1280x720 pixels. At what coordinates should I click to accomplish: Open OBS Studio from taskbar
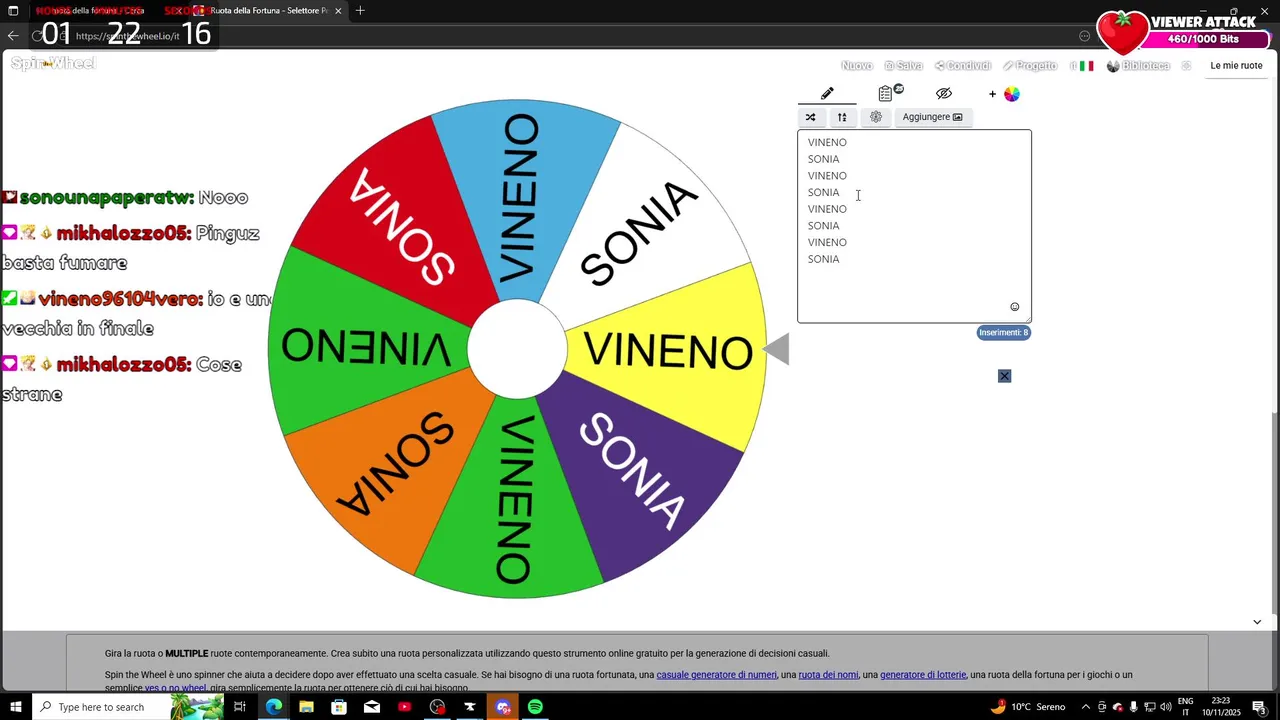click(437, 707)
